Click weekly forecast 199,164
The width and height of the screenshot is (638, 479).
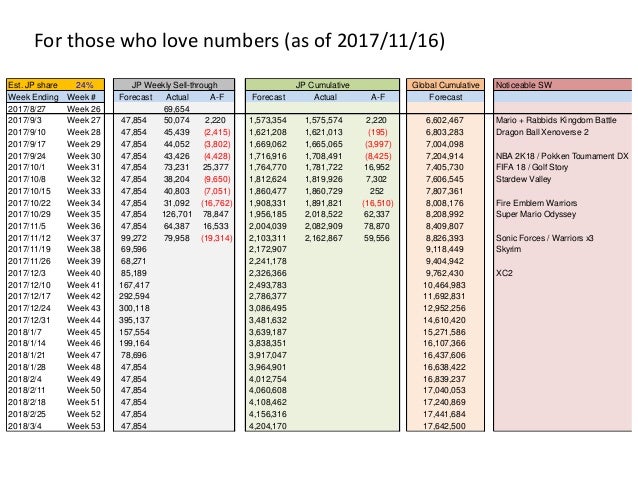pyautogui.click(x=134, y=343)
